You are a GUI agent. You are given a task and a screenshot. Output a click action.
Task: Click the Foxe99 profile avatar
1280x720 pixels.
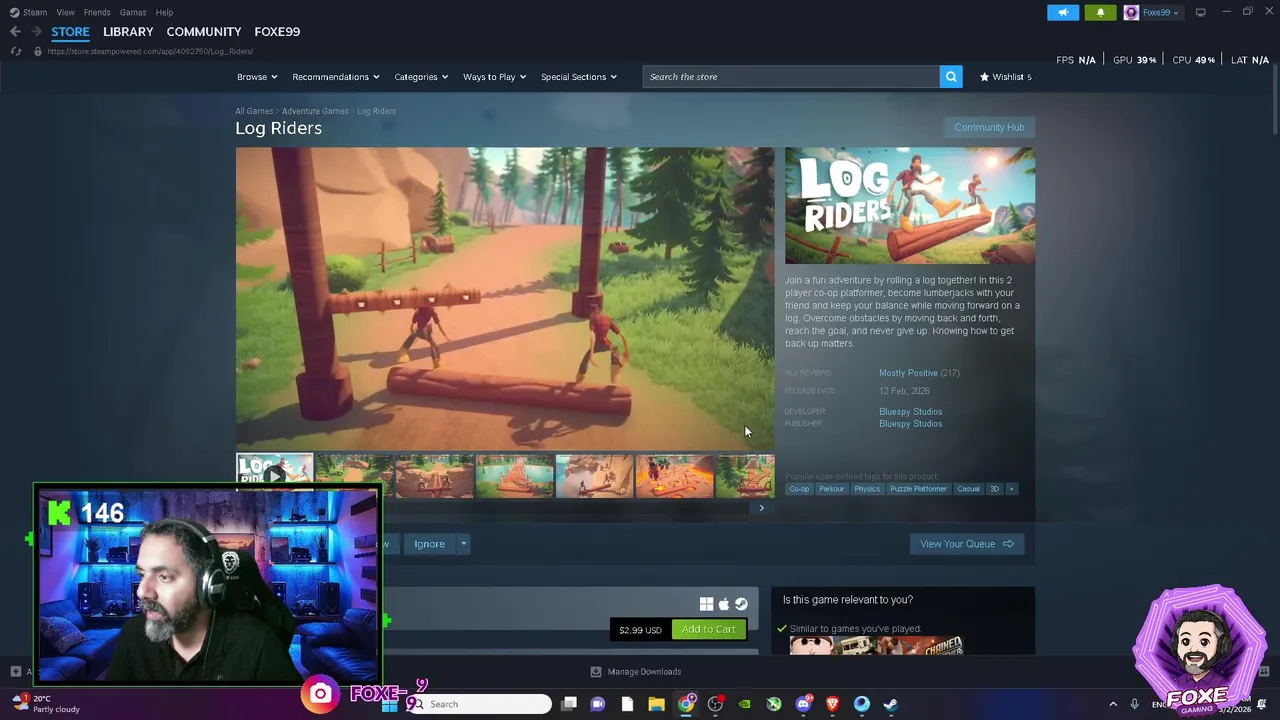[x=1131, y=12]
